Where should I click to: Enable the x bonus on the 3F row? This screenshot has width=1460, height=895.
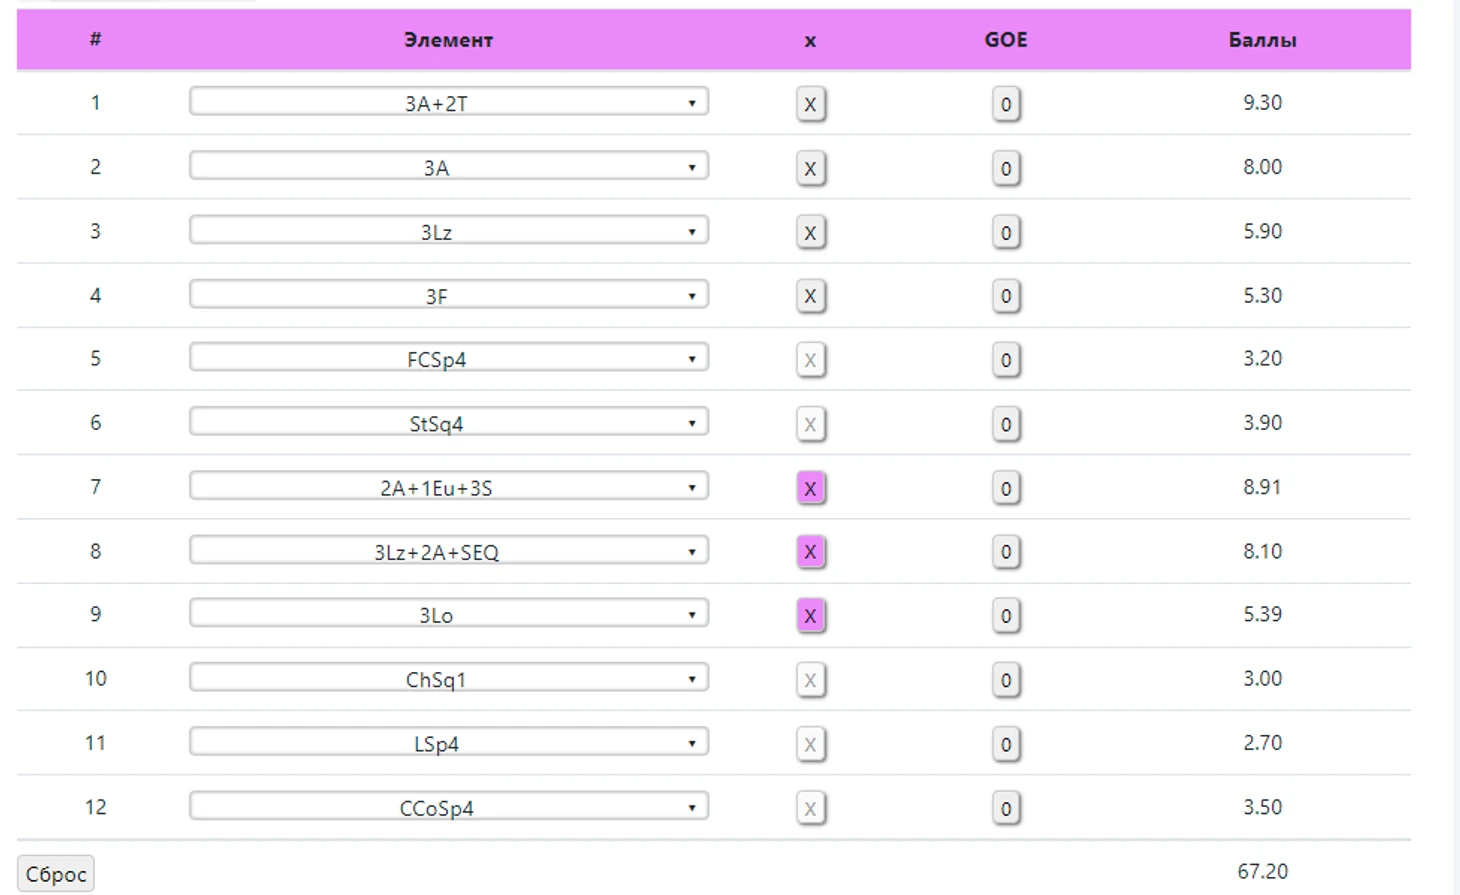click(810, 296)
